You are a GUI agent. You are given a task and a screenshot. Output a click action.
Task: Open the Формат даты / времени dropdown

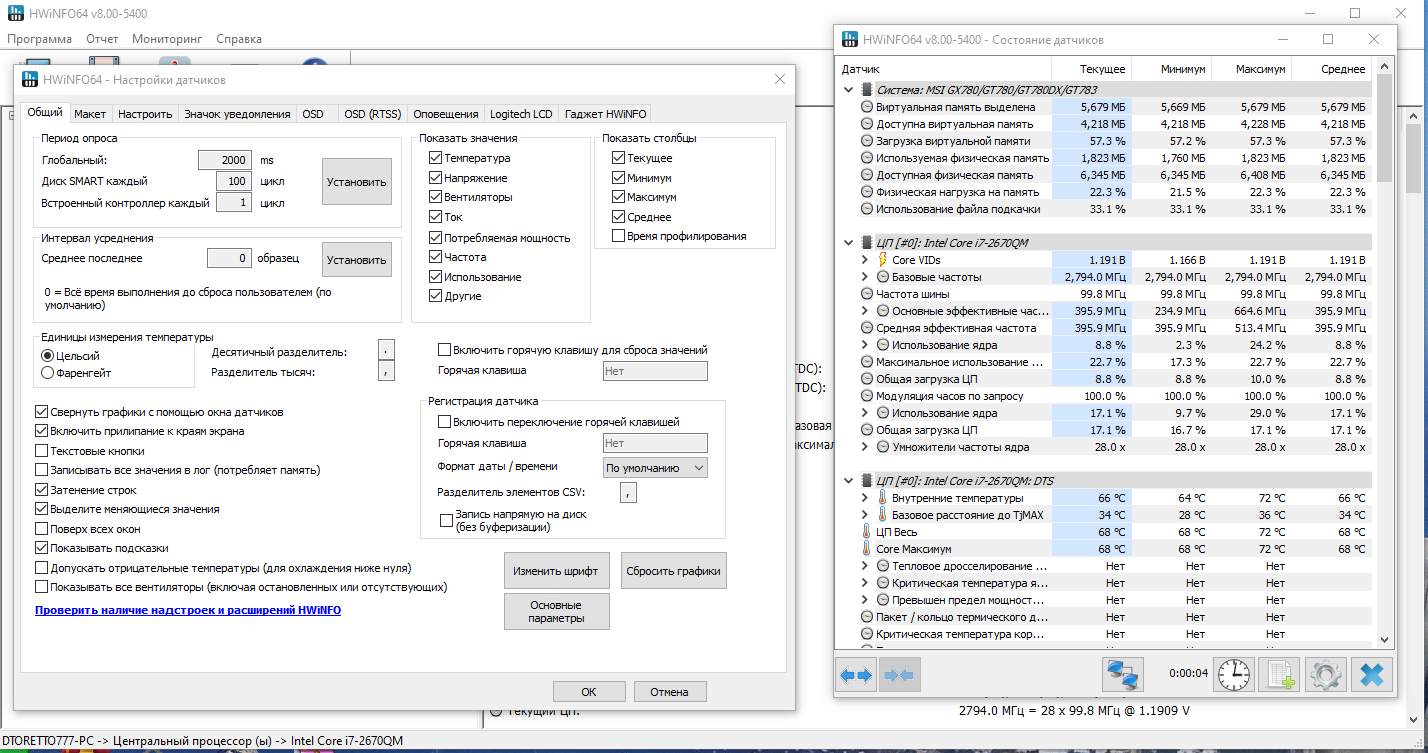(655, 468)
